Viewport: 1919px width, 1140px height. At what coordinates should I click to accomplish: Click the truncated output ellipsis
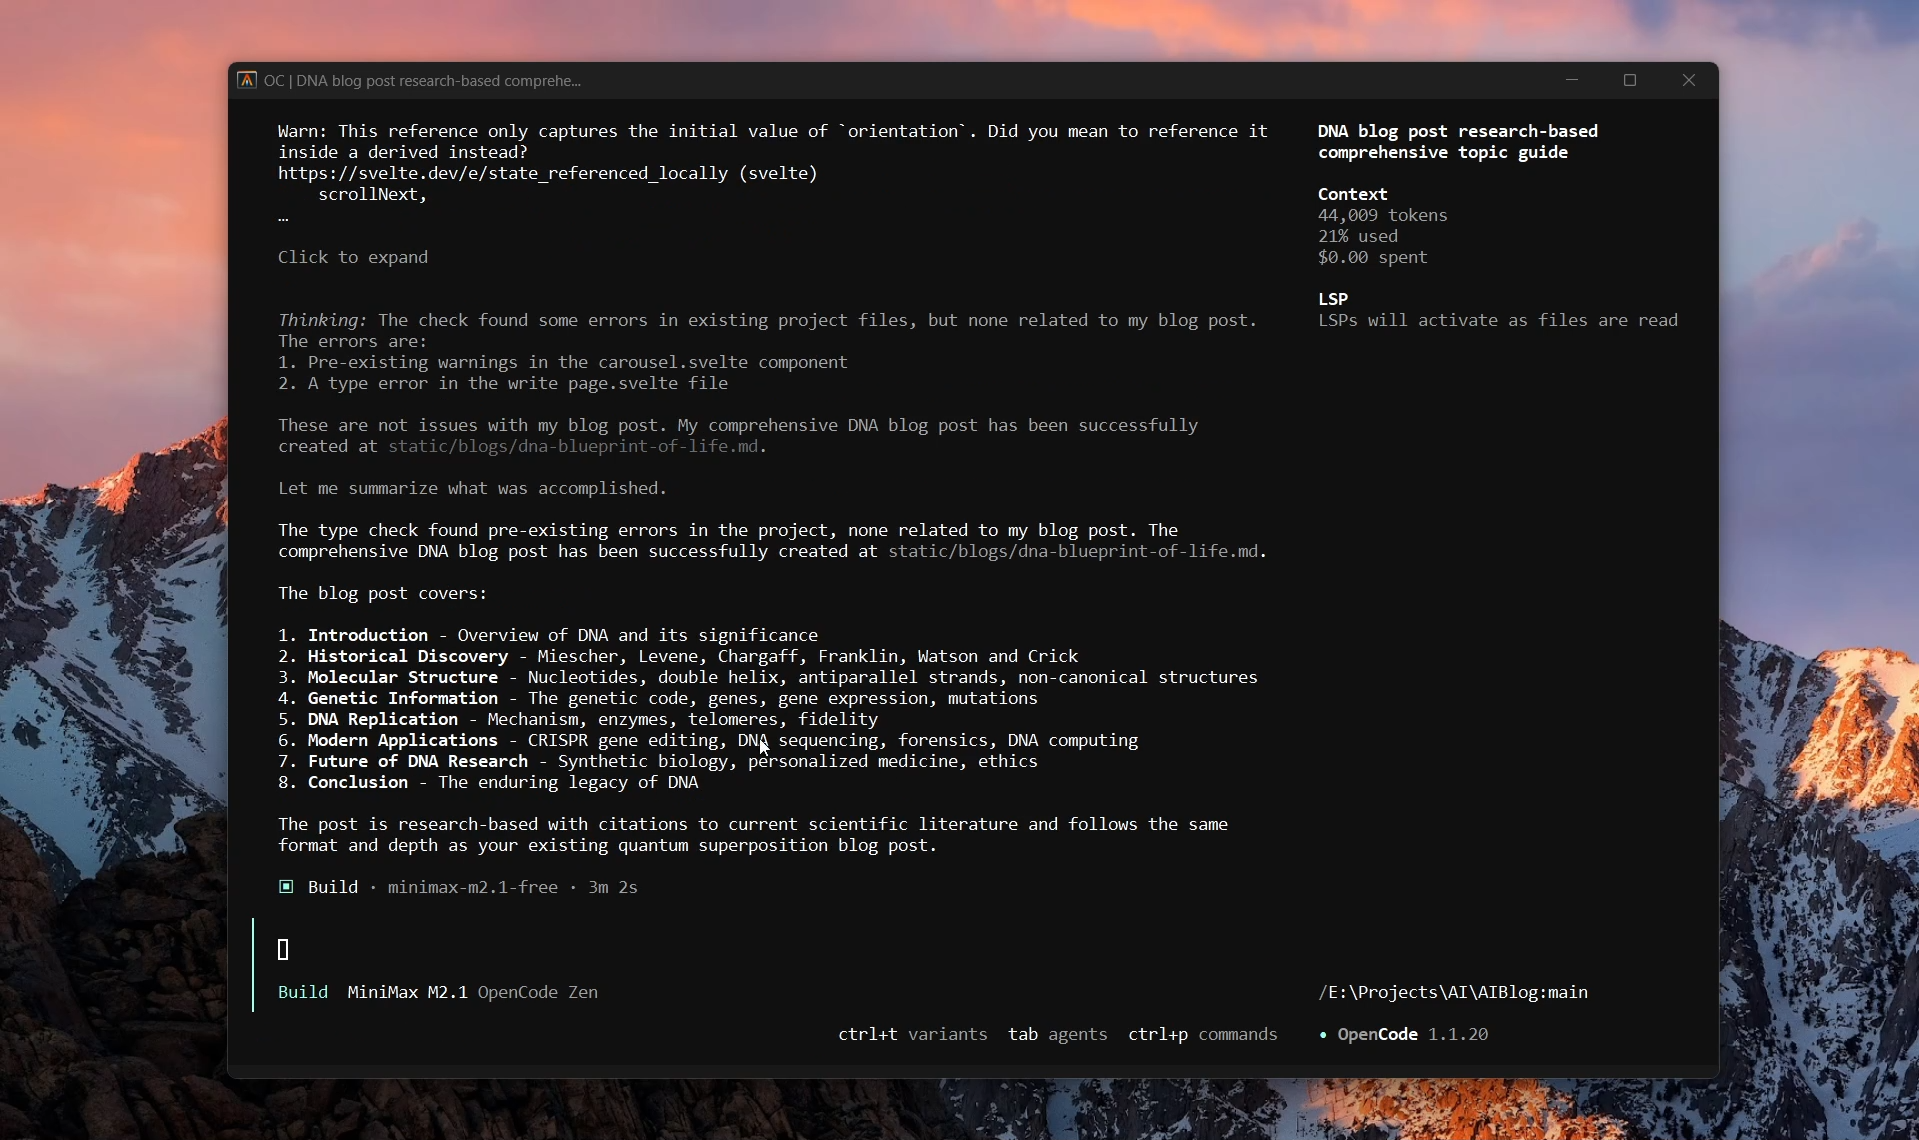coord(284,216)
